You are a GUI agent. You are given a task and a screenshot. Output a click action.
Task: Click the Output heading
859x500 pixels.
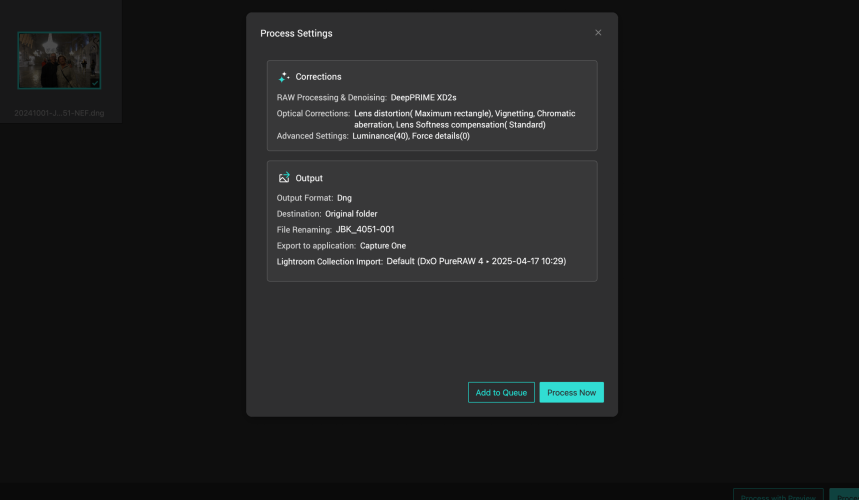coord(309,178)
